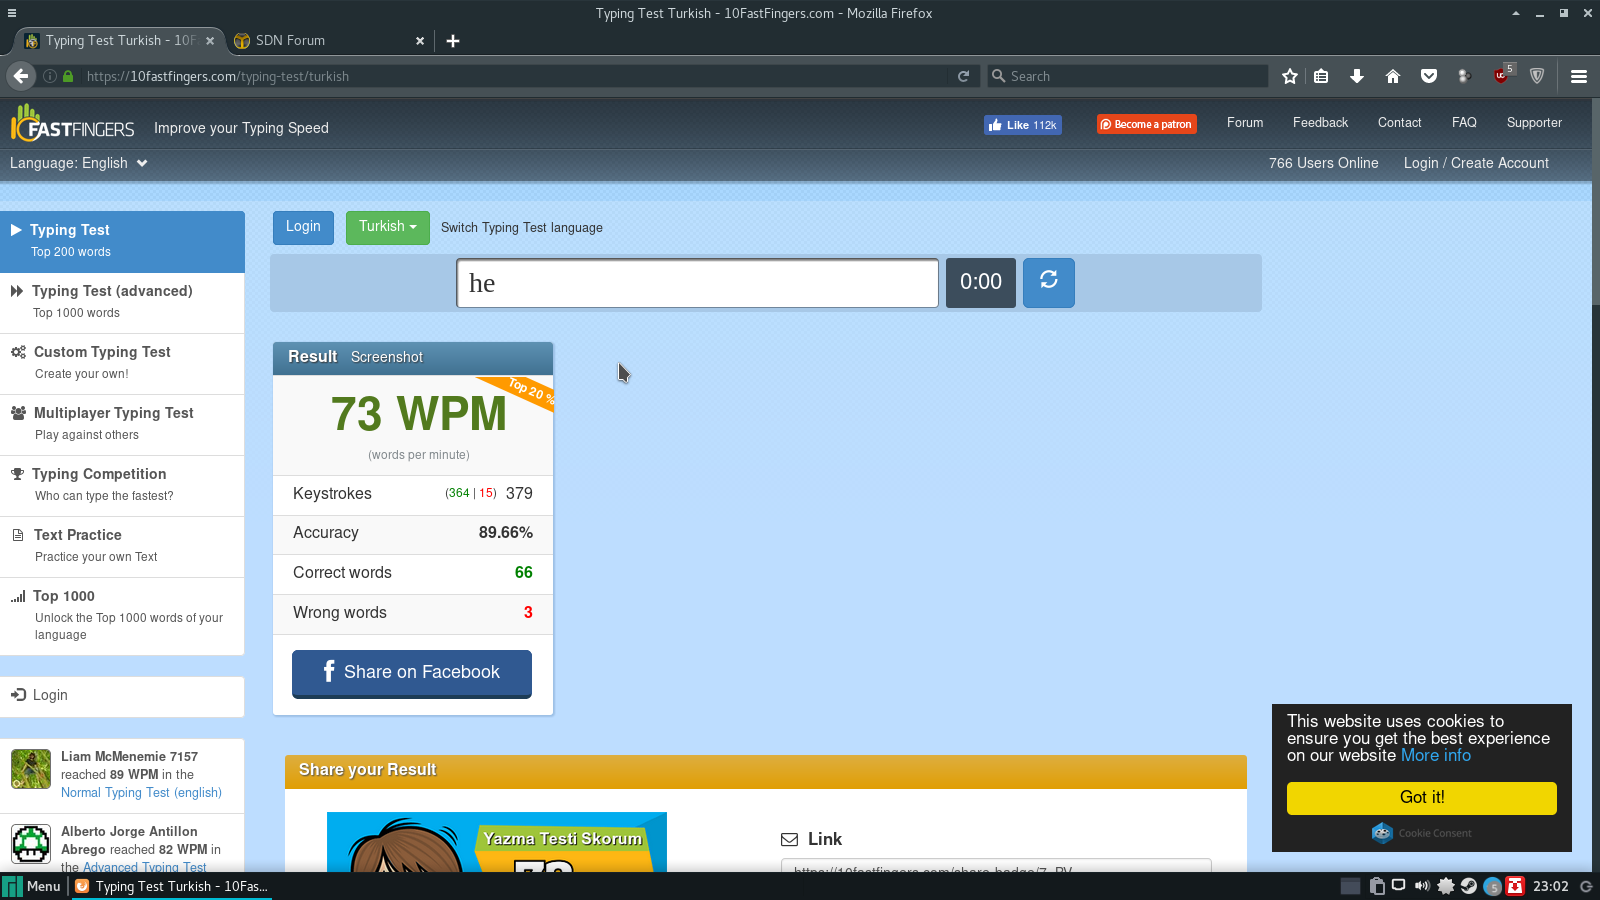Click the red download manager tray icon
The height and width of the screenshot is (900, 1600).
[1515, 886]
